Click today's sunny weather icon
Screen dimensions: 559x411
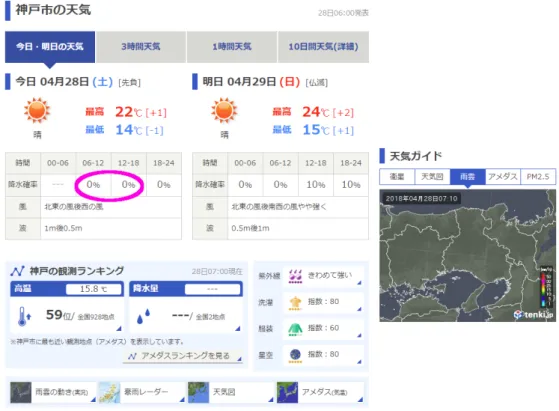pos(37,111)
